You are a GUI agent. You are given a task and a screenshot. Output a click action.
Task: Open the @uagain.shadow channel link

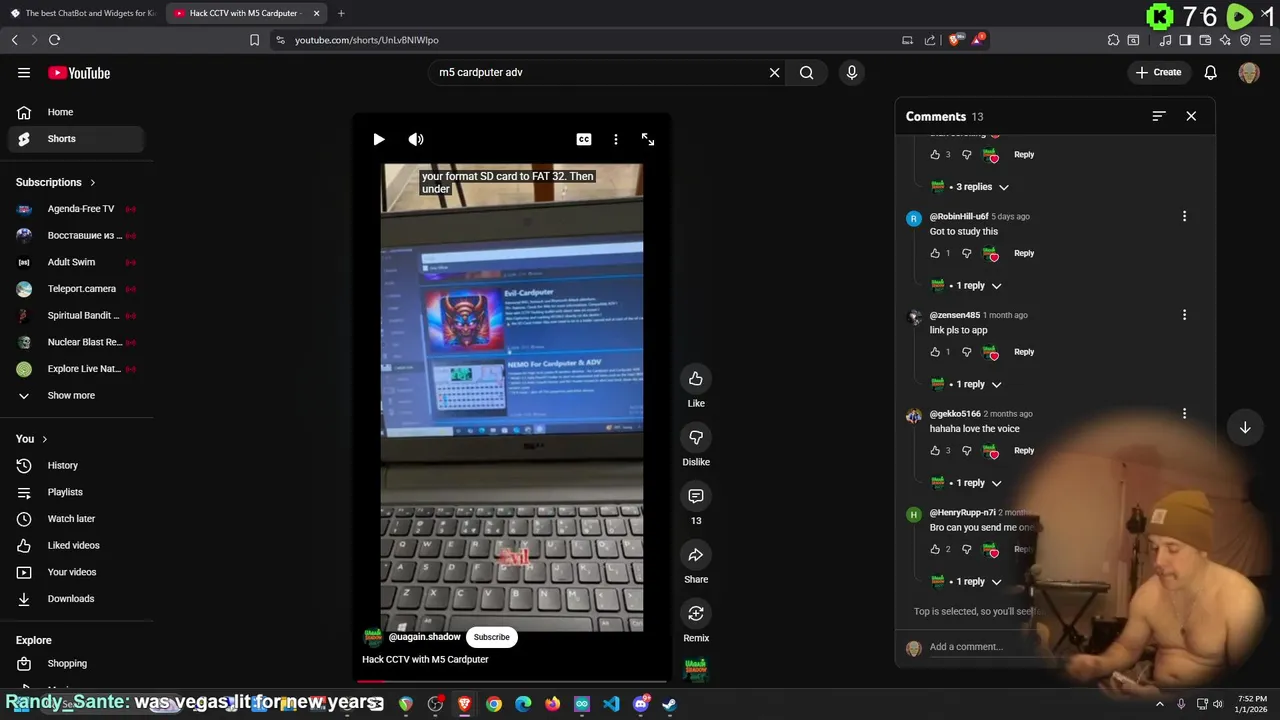424,637
